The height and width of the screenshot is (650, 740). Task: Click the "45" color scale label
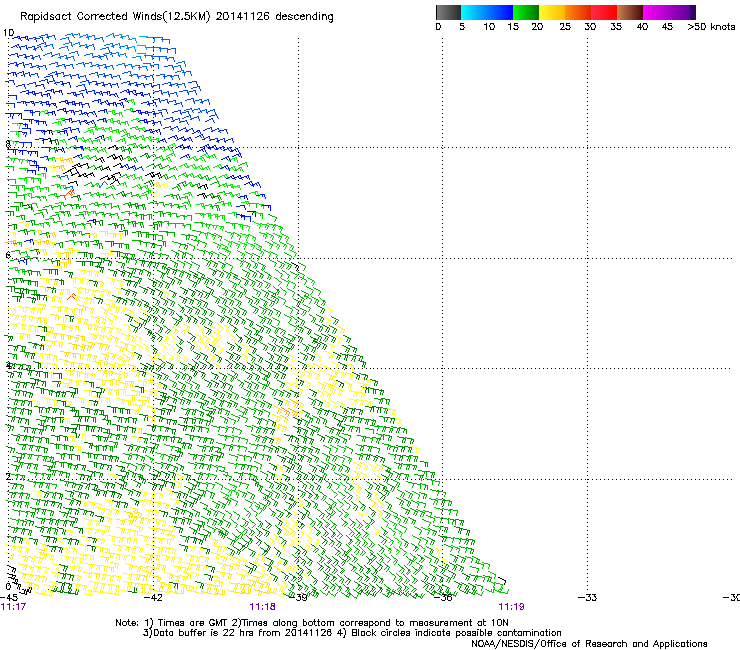tap(667, 27)
